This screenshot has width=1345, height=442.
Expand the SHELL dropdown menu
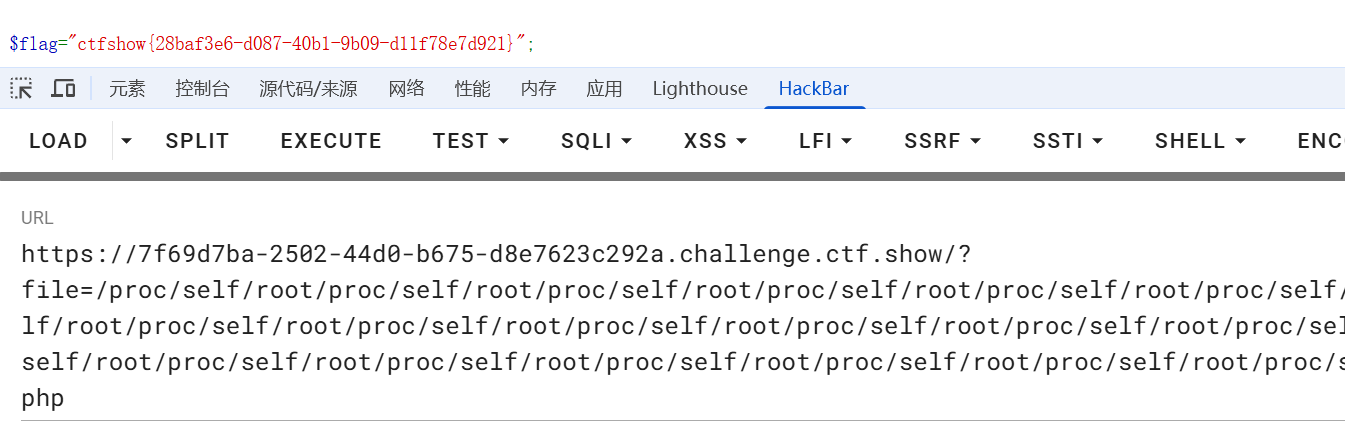1200,141
